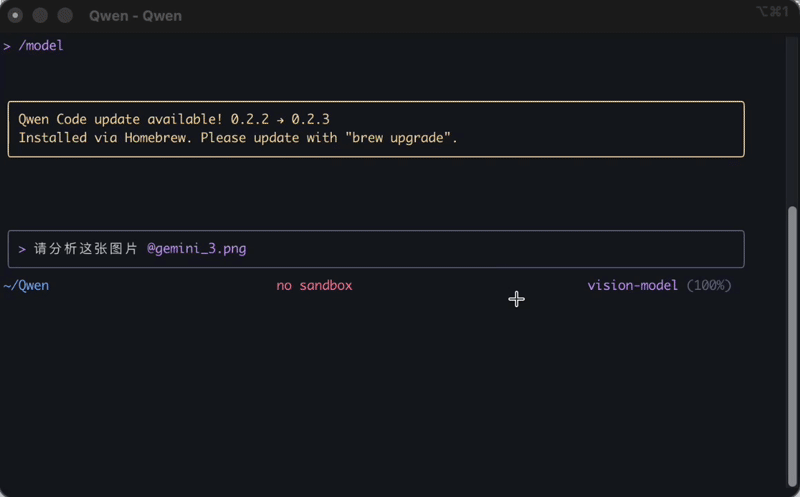Close the terminal window

15,16
